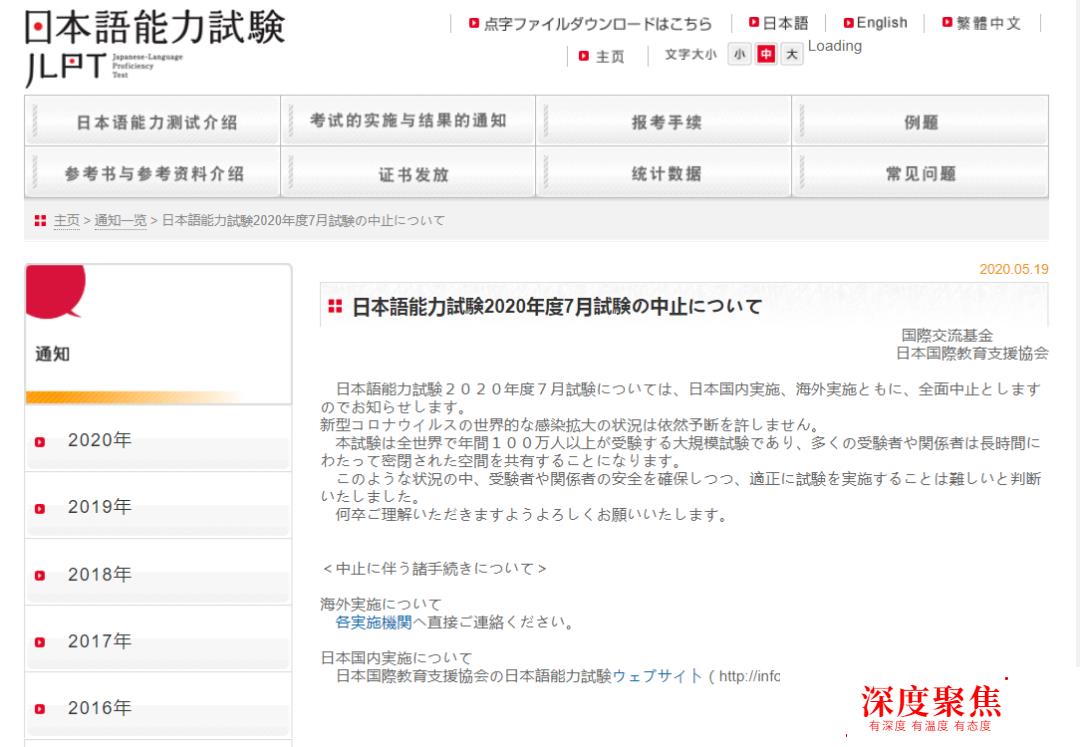
Task: Click the date 2020.05.19
Action: coord(1014,269)
